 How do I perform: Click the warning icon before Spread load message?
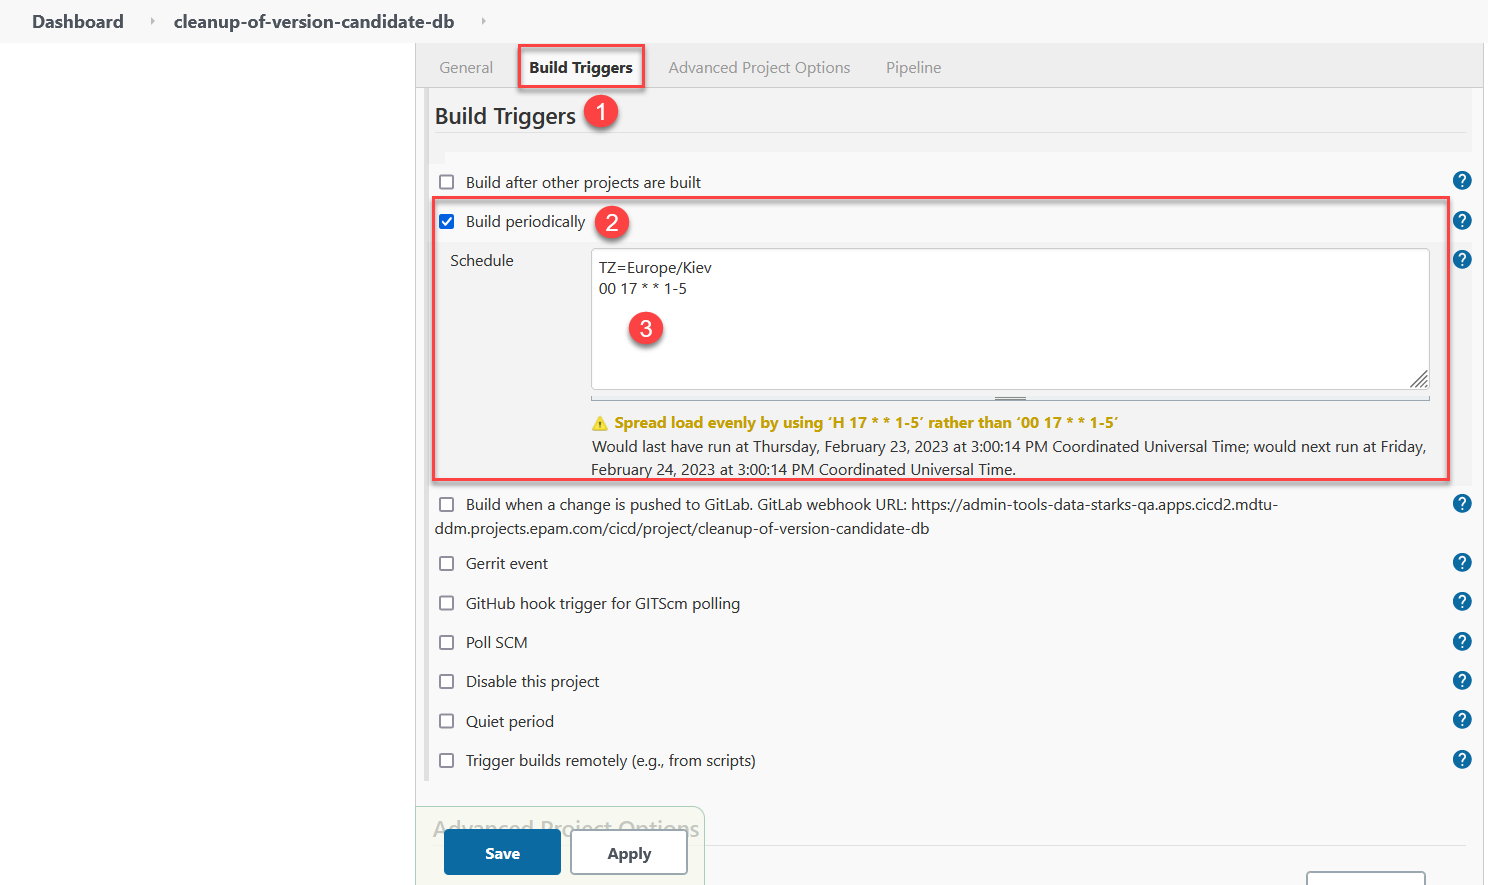click(x=600, y=423)
